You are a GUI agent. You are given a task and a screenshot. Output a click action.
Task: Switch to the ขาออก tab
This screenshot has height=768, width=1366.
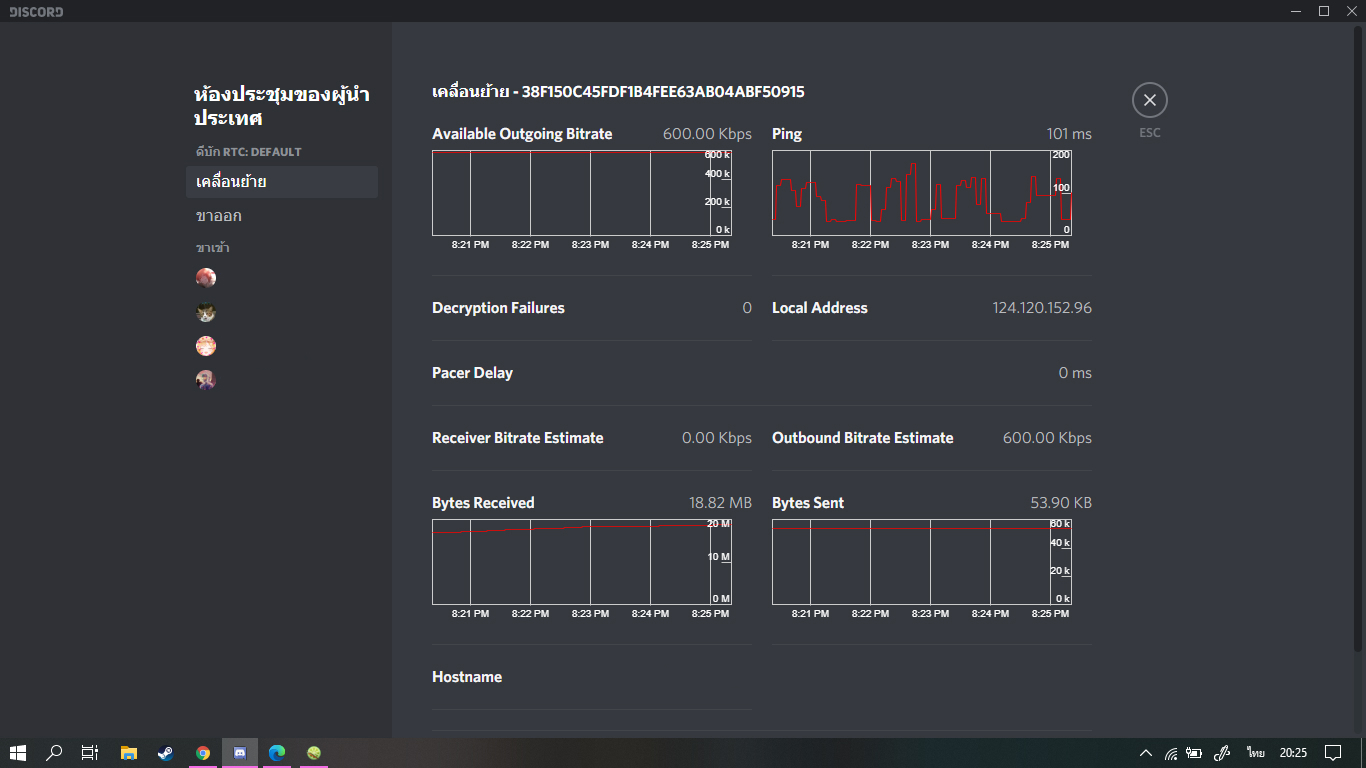point(282,216)
